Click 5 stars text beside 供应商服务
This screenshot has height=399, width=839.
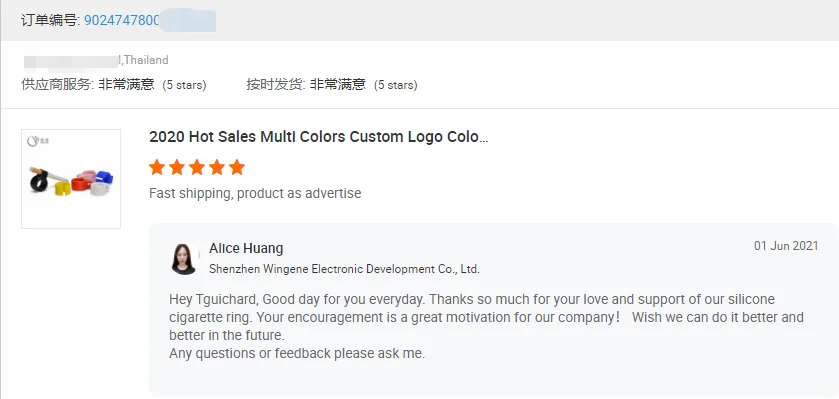point(185,85)
